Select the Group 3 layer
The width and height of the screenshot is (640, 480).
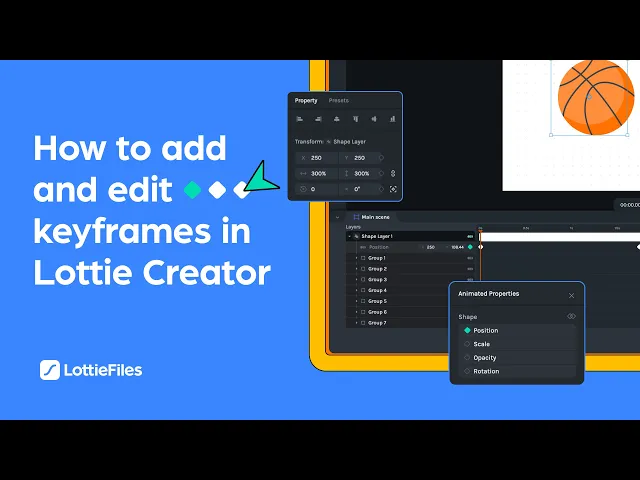[x=377, y=280]
